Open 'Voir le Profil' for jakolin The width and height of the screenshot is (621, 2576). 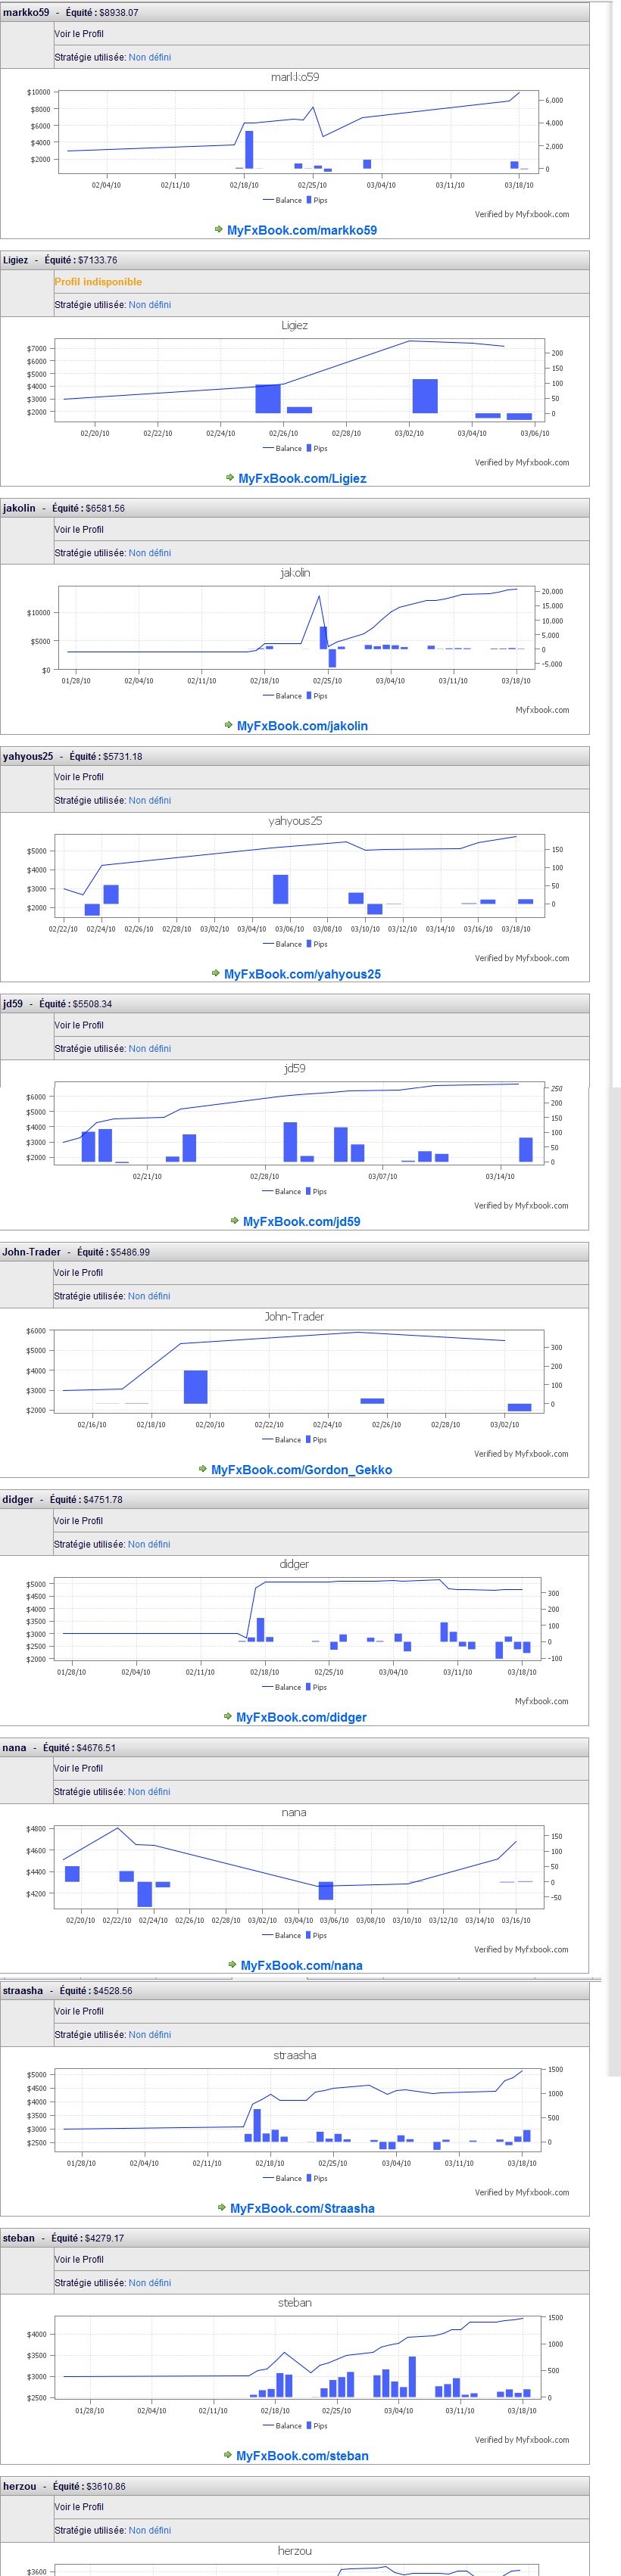pyautogui.click(x=79, y=530)
